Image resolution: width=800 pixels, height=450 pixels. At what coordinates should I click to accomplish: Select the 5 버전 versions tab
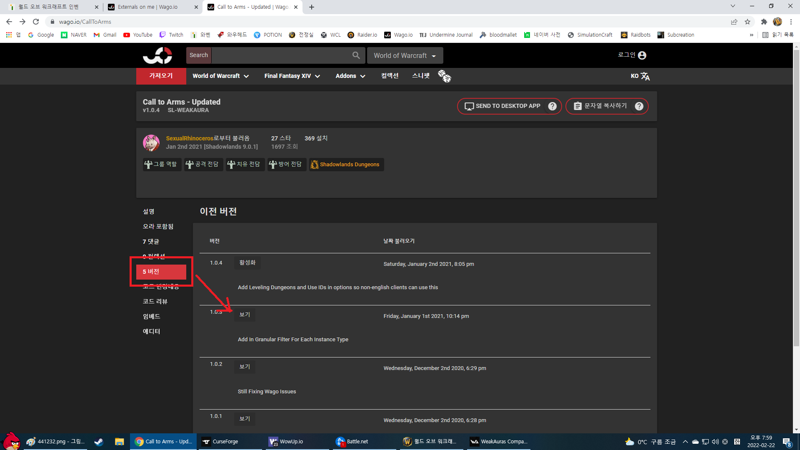tap(161, 271)
